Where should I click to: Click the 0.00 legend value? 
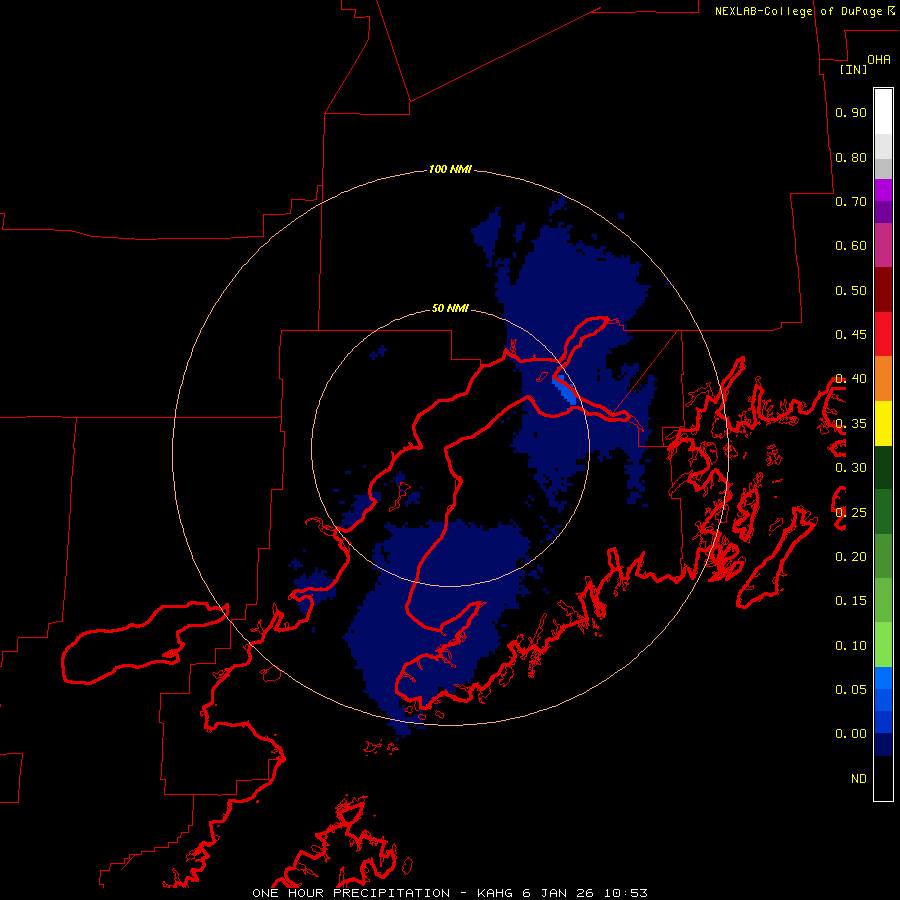(x=851, y=734)
